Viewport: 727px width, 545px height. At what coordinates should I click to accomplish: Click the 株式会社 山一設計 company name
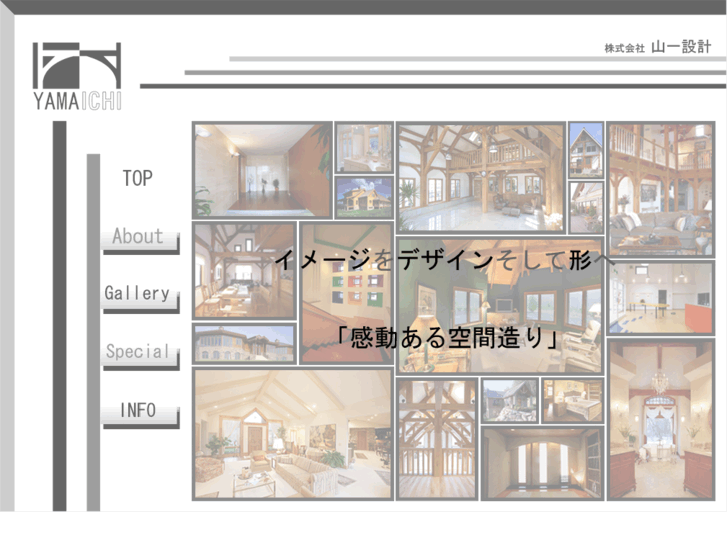[x=657, y=47]
